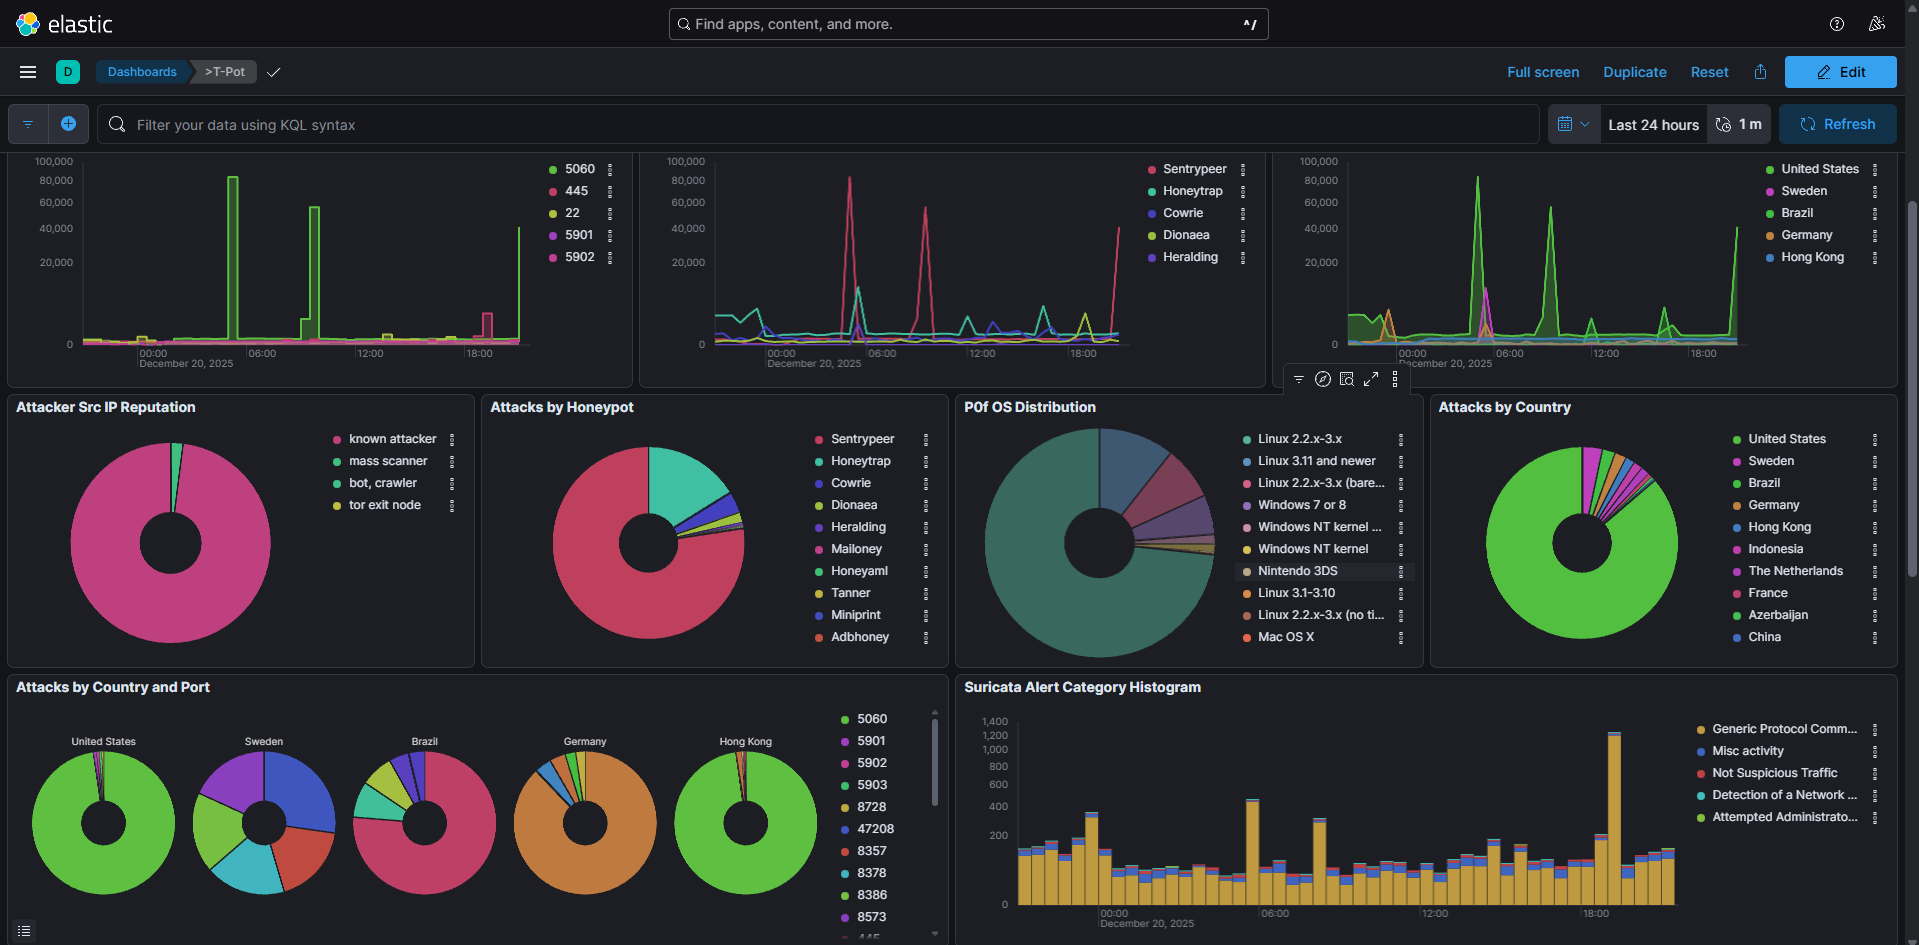This screenshot has height=945, width=1919.
Task: Select the Last 24 hours time range
Action: (x=1653, y=125)
